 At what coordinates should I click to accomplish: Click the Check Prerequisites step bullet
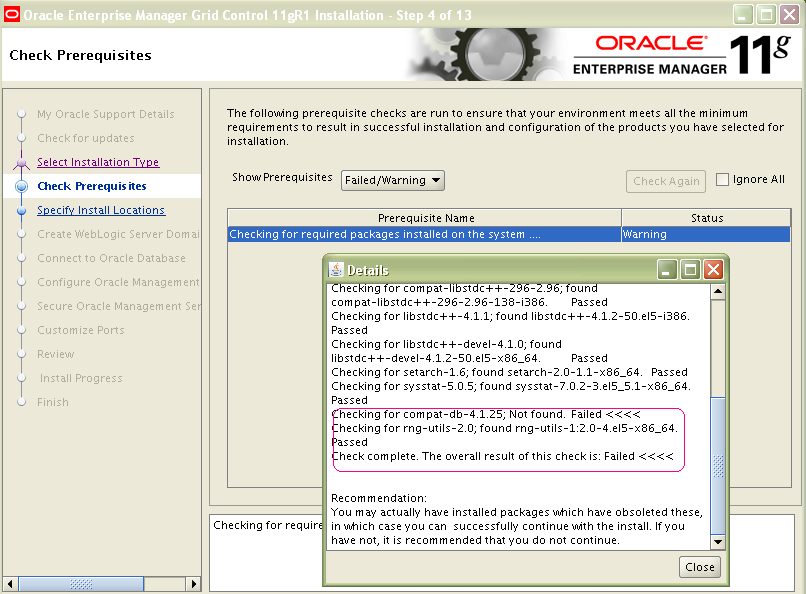click(21, 186)
